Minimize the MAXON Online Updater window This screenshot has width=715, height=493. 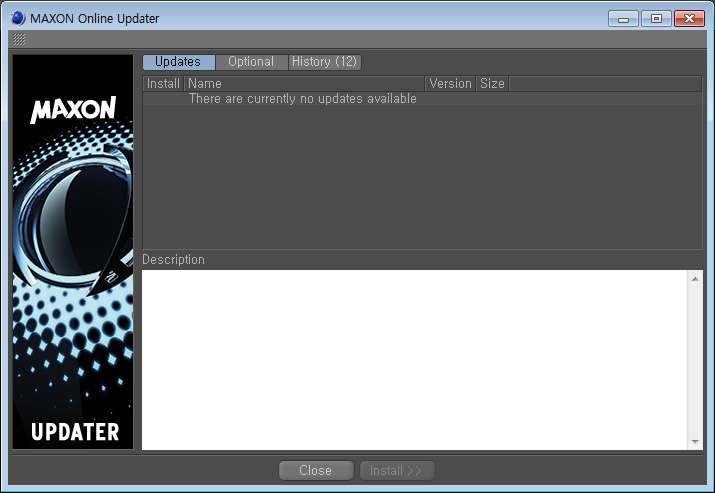click(623, 19)
